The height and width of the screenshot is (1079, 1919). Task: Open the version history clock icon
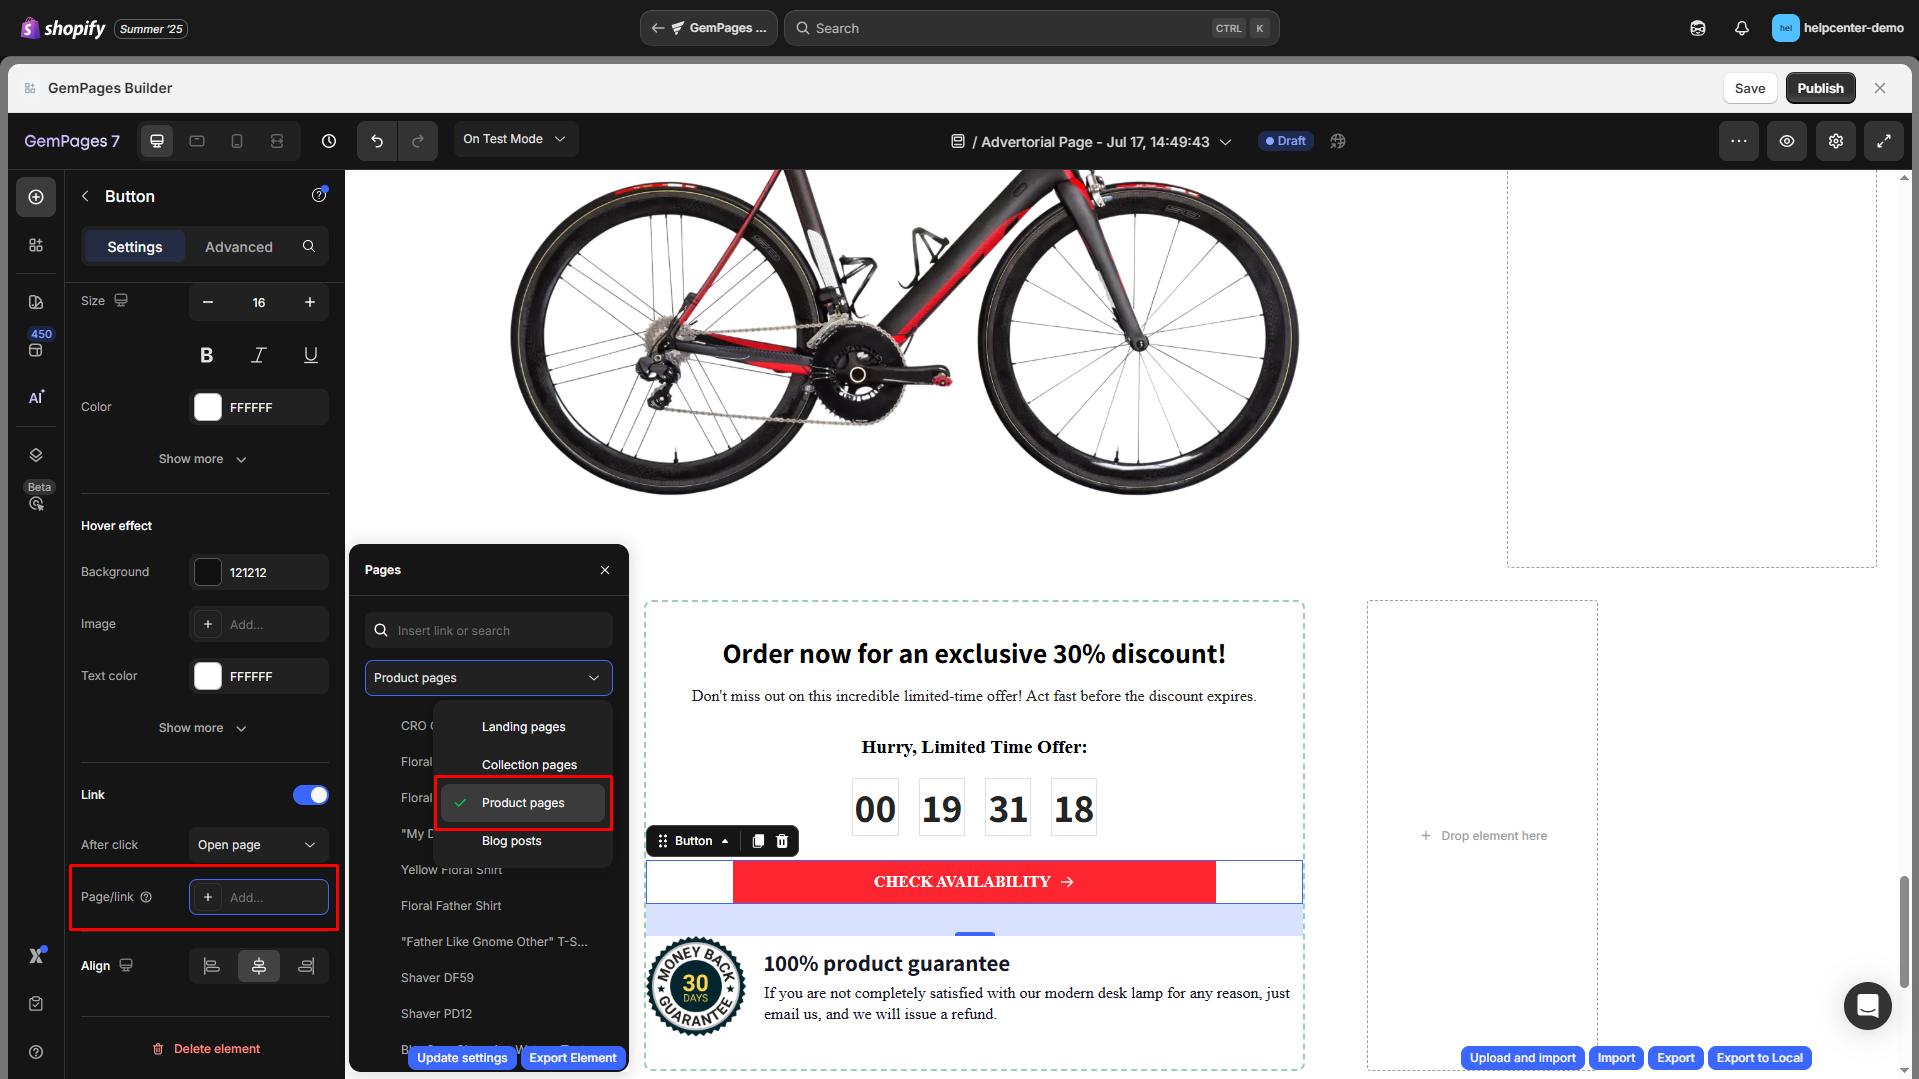pos(328,141)
